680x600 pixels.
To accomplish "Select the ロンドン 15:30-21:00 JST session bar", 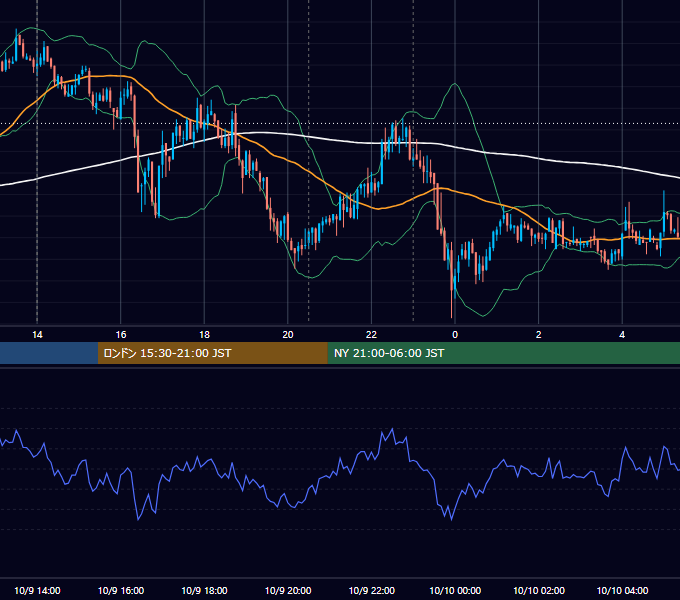I will point(212,353).
